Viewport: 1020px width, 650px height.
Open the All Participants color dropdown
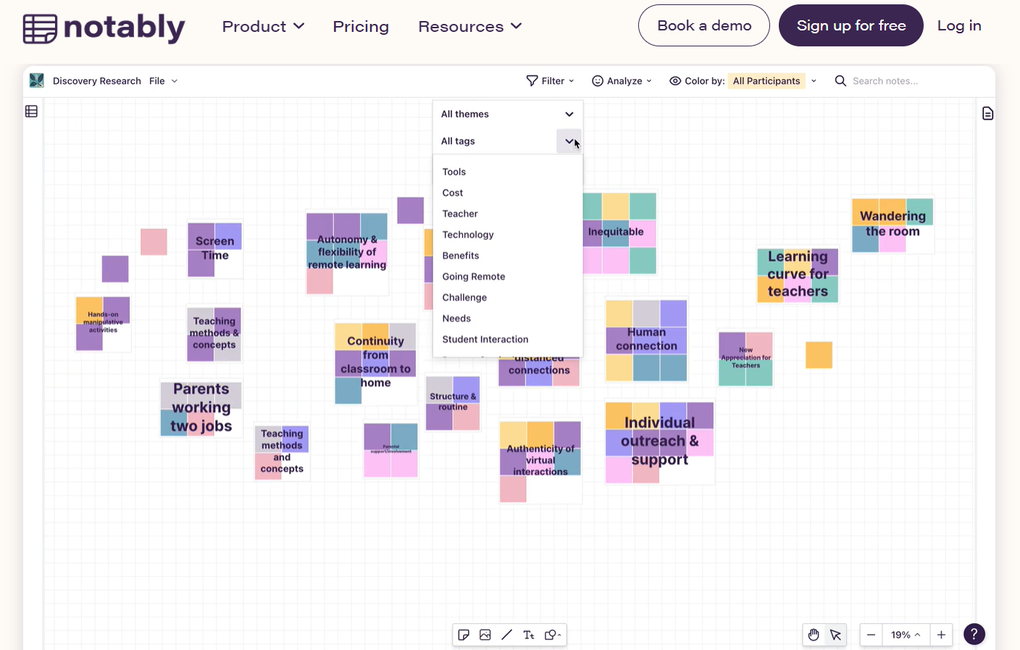[x=767, y=80]
